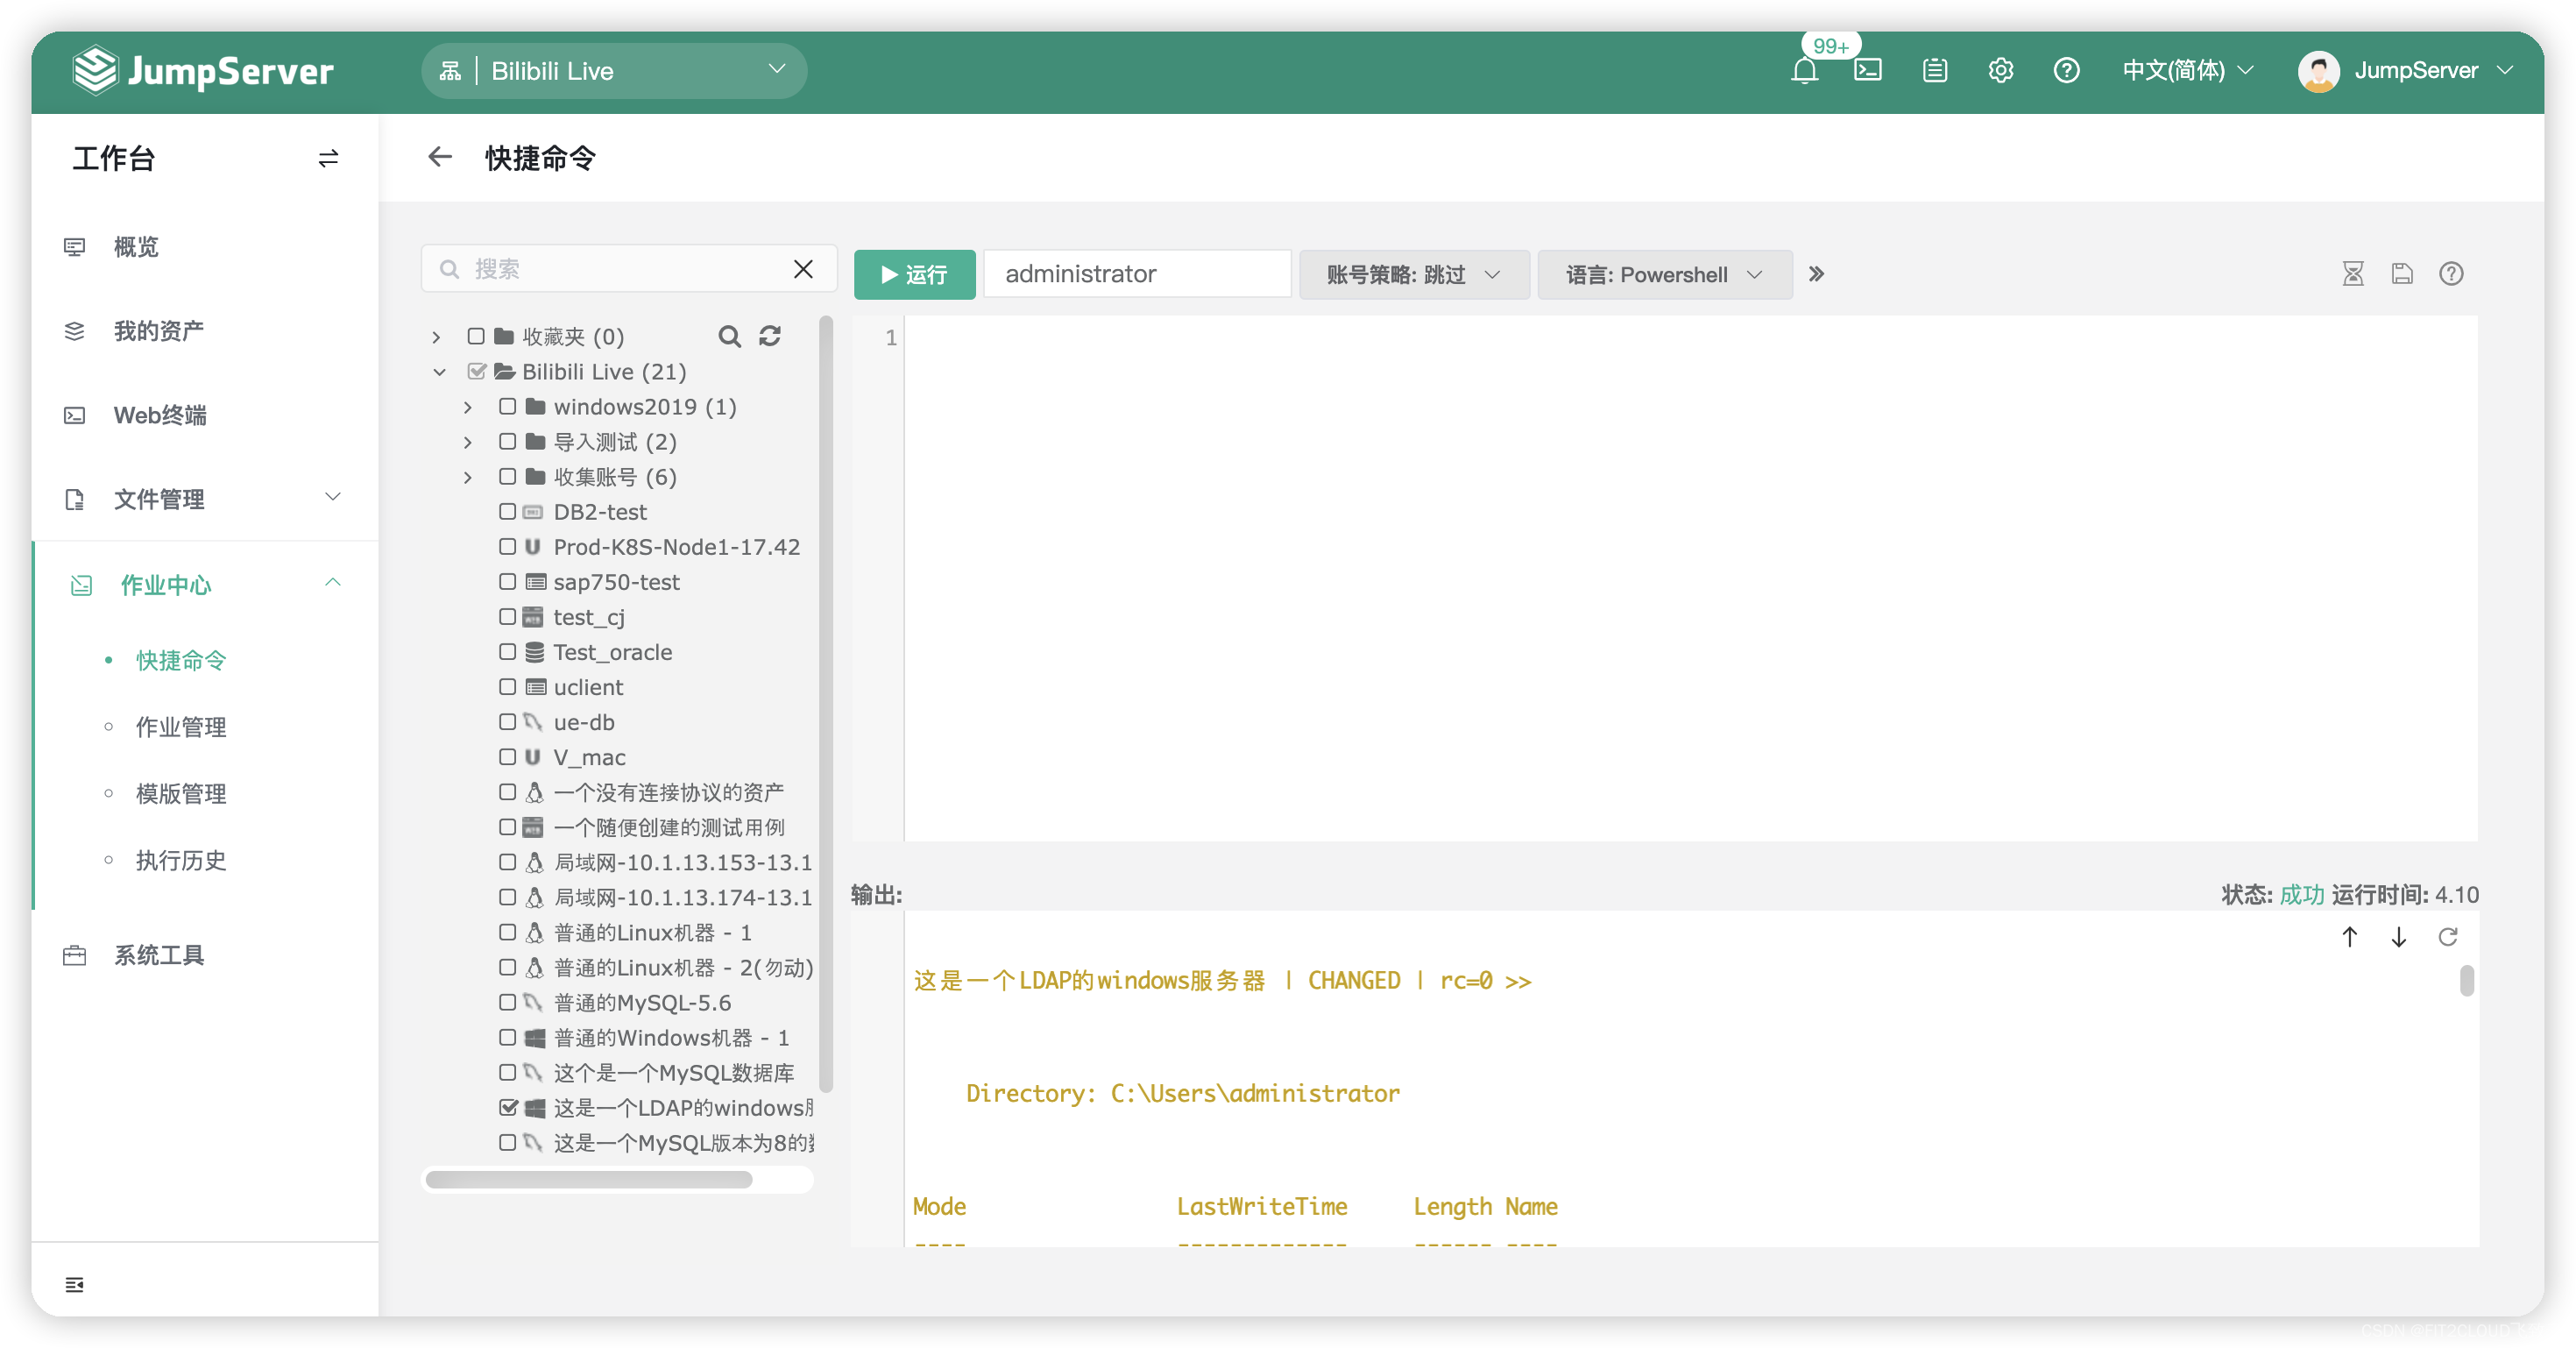Open the help question mark in header
Image resolution: width=2576 pixels, height=1348 pixels.
pyautogui.click(x=2066, y=70)
